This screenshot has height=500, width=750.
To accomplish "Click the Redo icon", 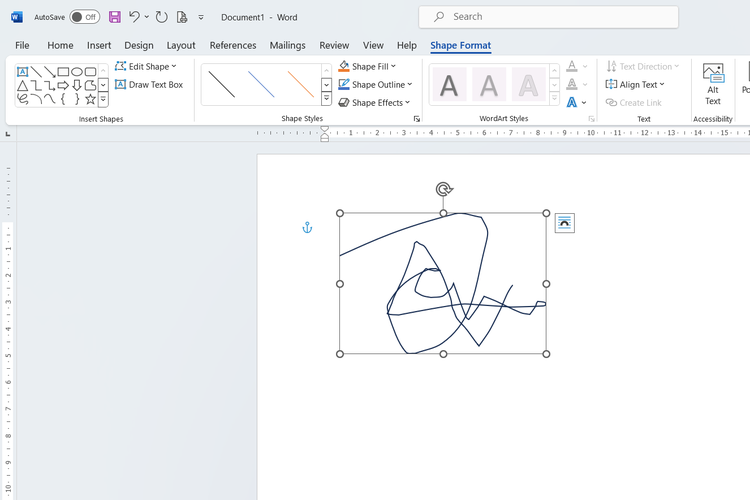I will [162, 17].
